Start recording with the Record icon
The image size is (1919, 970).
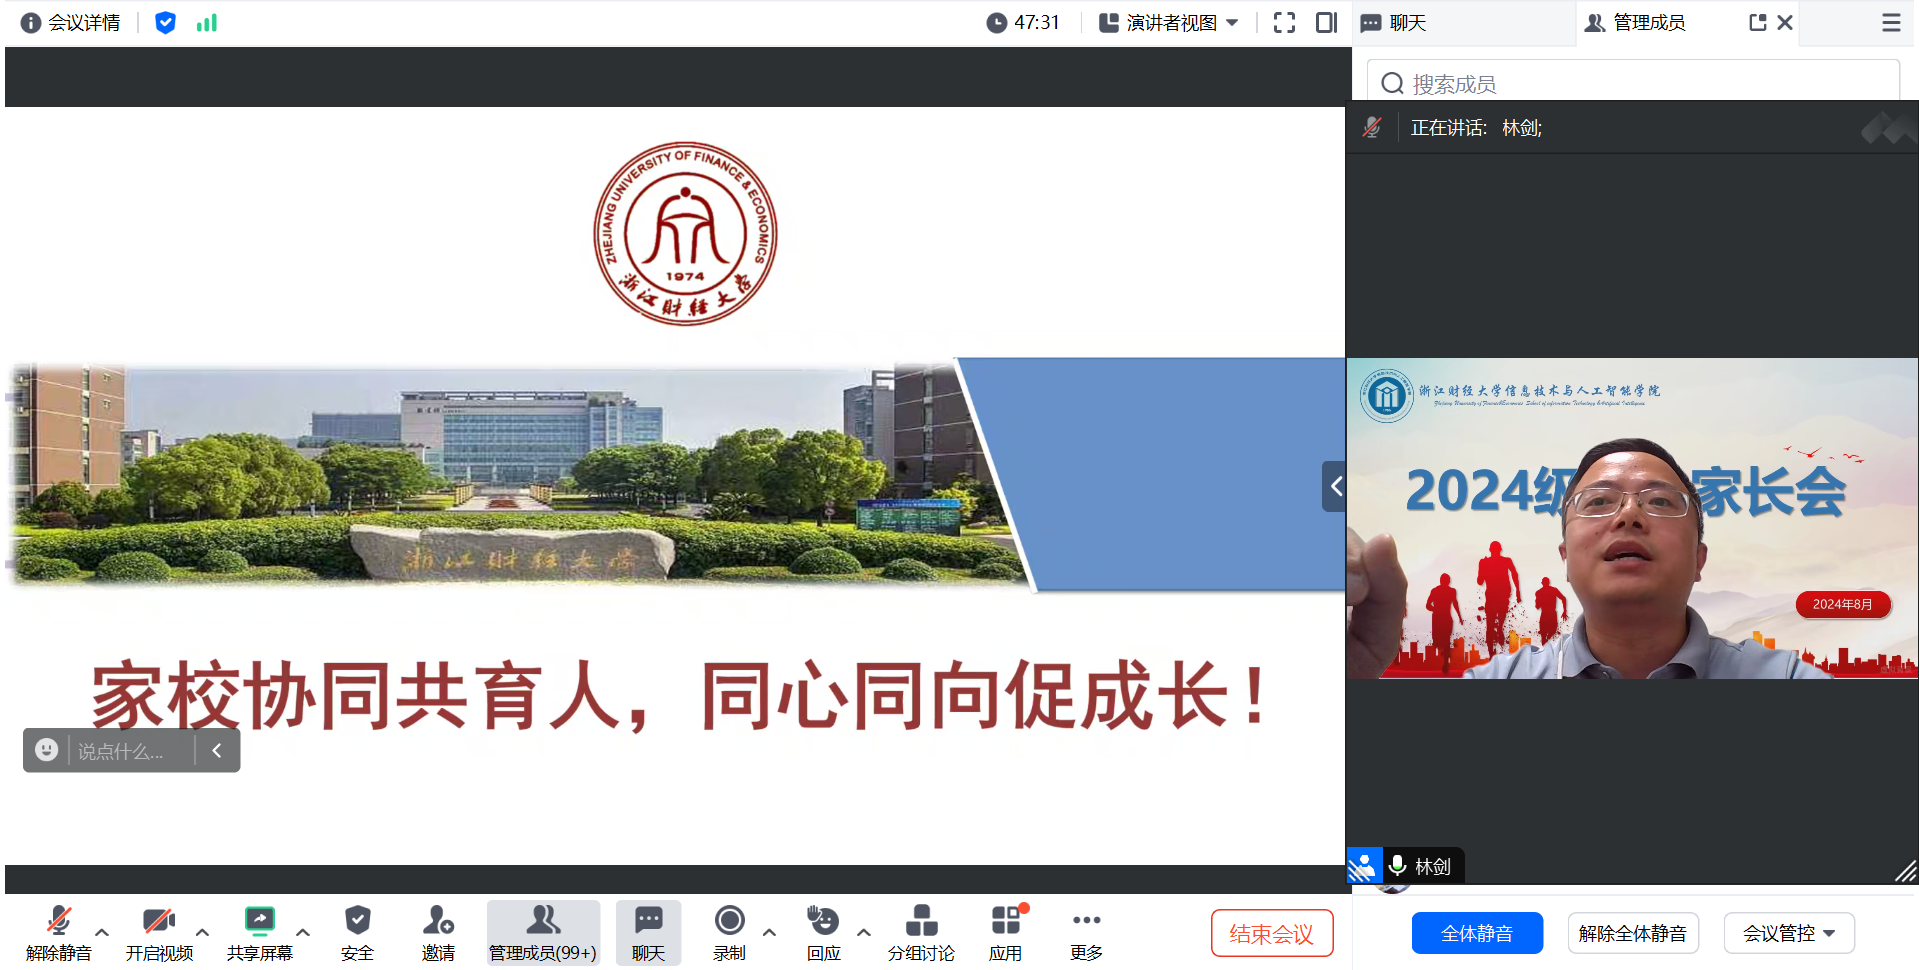729,932
